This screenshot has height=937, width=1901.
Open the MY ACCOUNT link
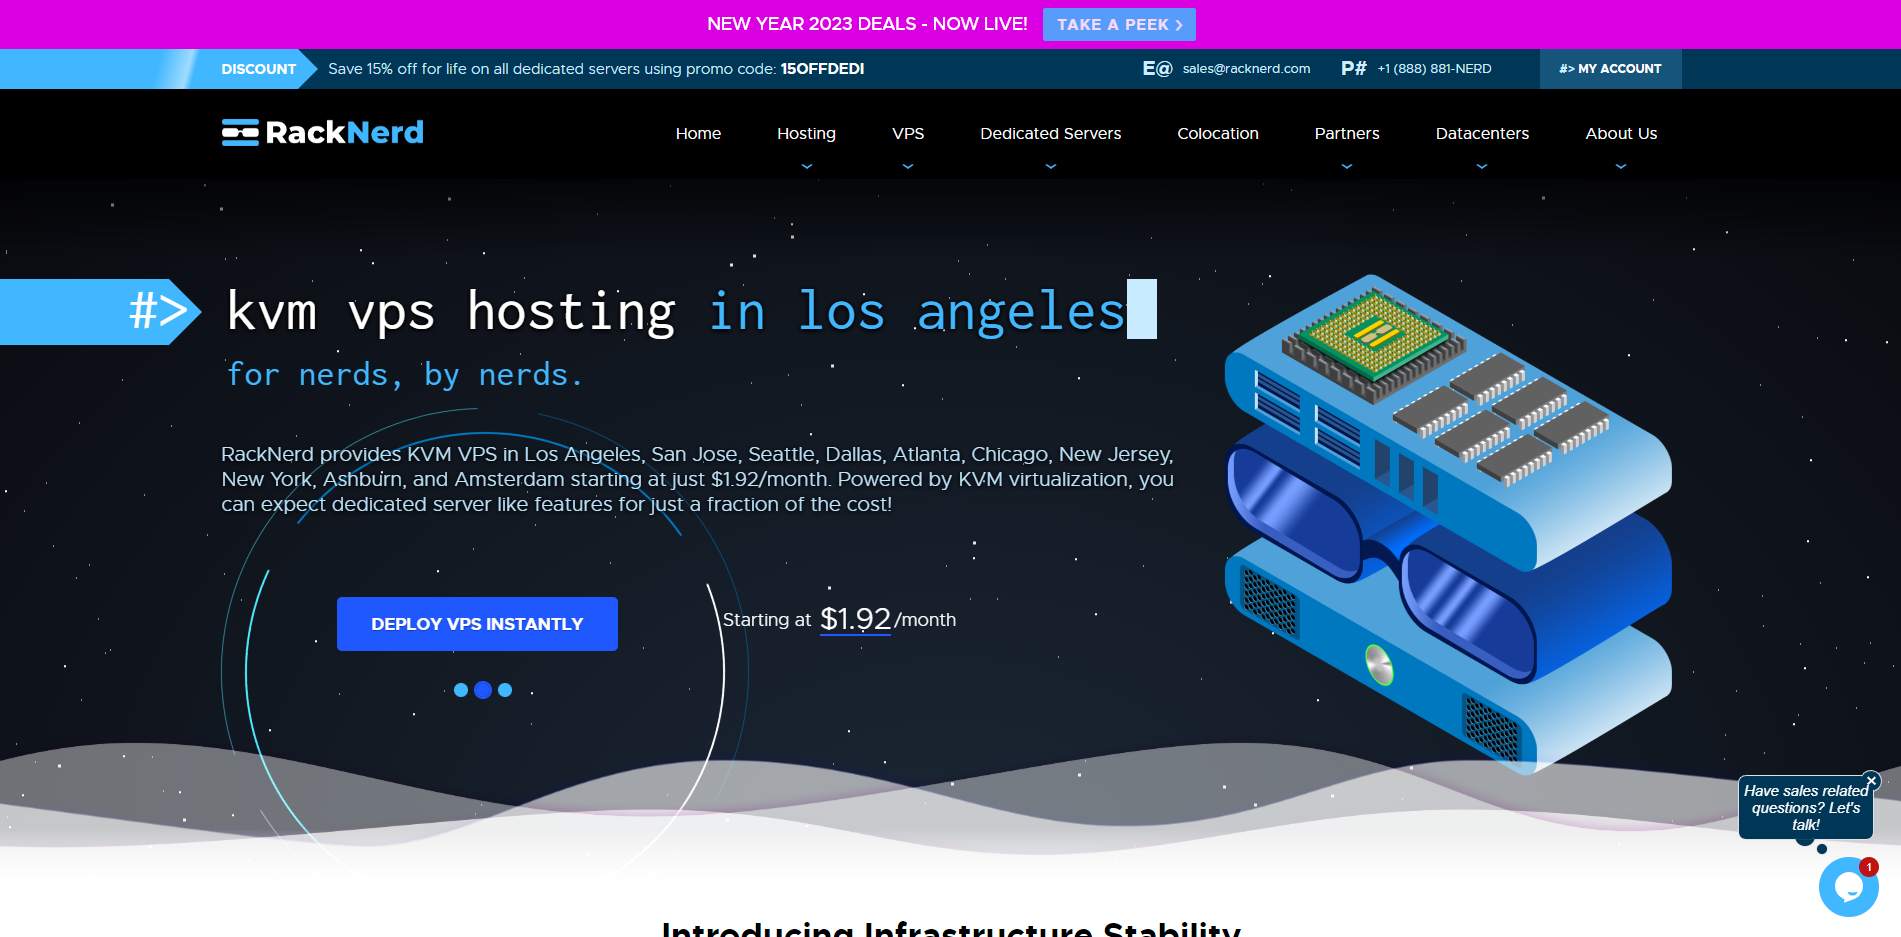coord(1610,68)
